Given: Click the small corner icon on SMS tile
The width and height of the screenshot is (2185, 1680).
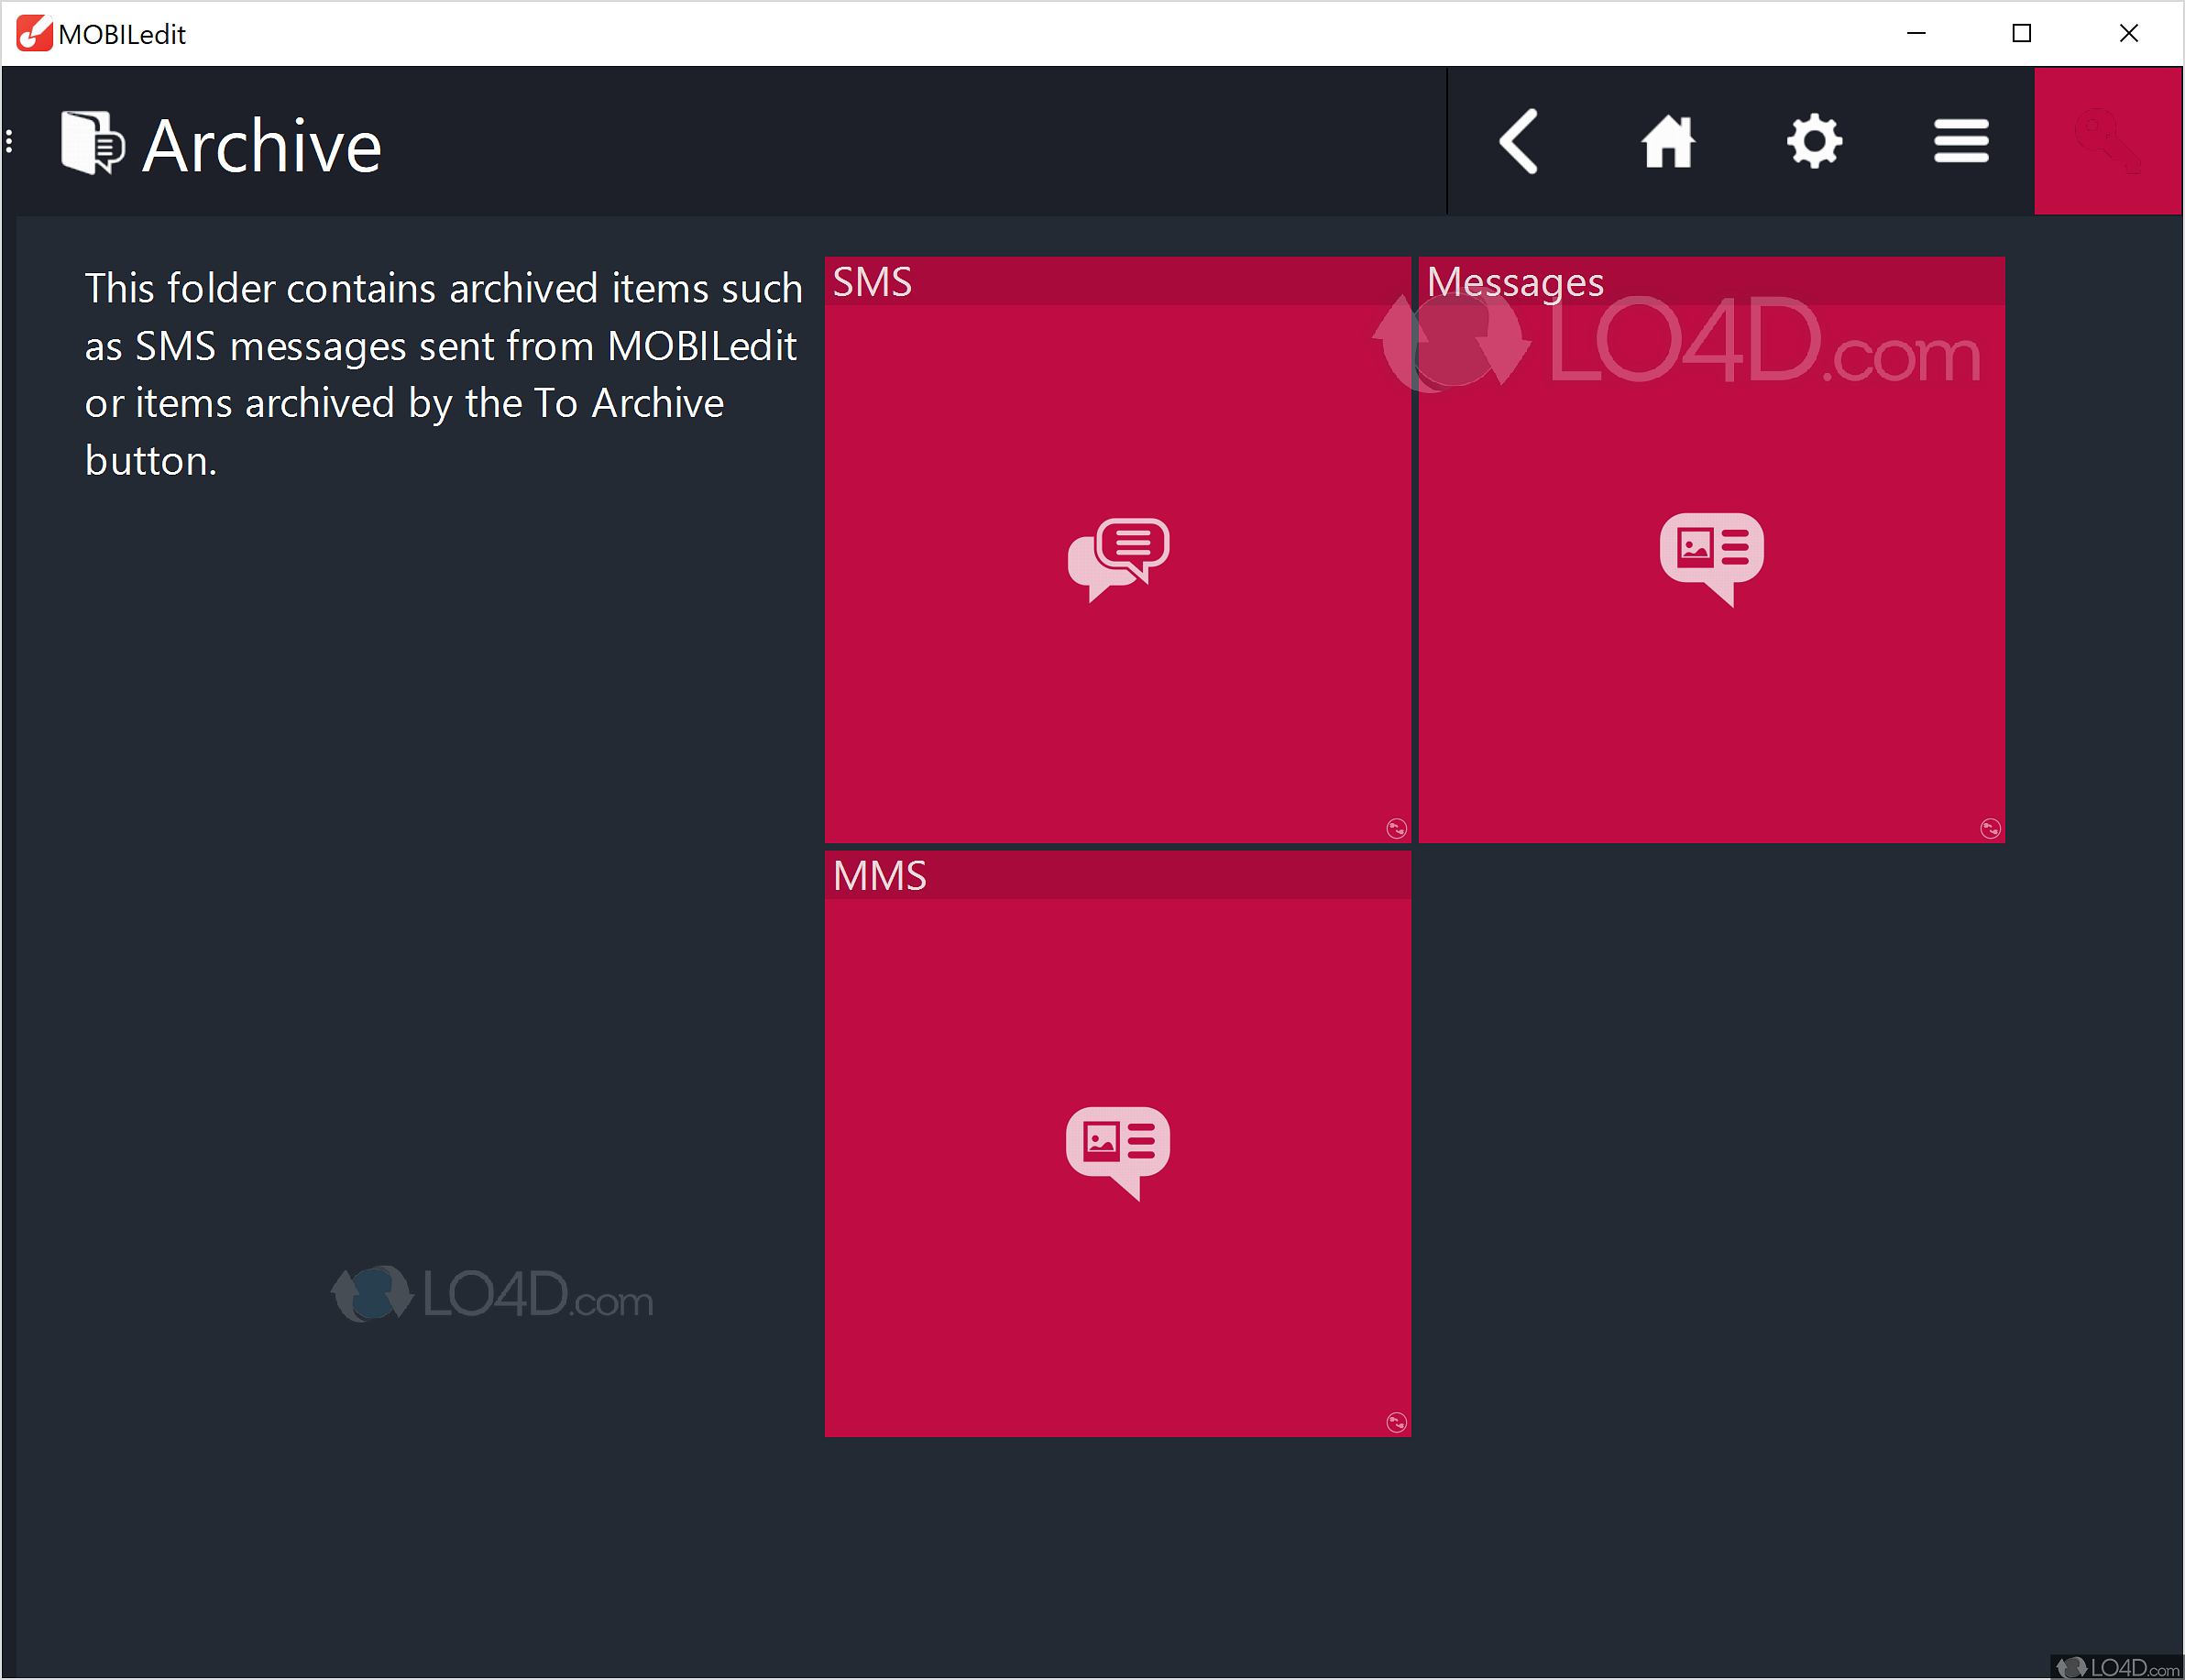Looking at the screenshot, I should click(x=1396, y=828).
